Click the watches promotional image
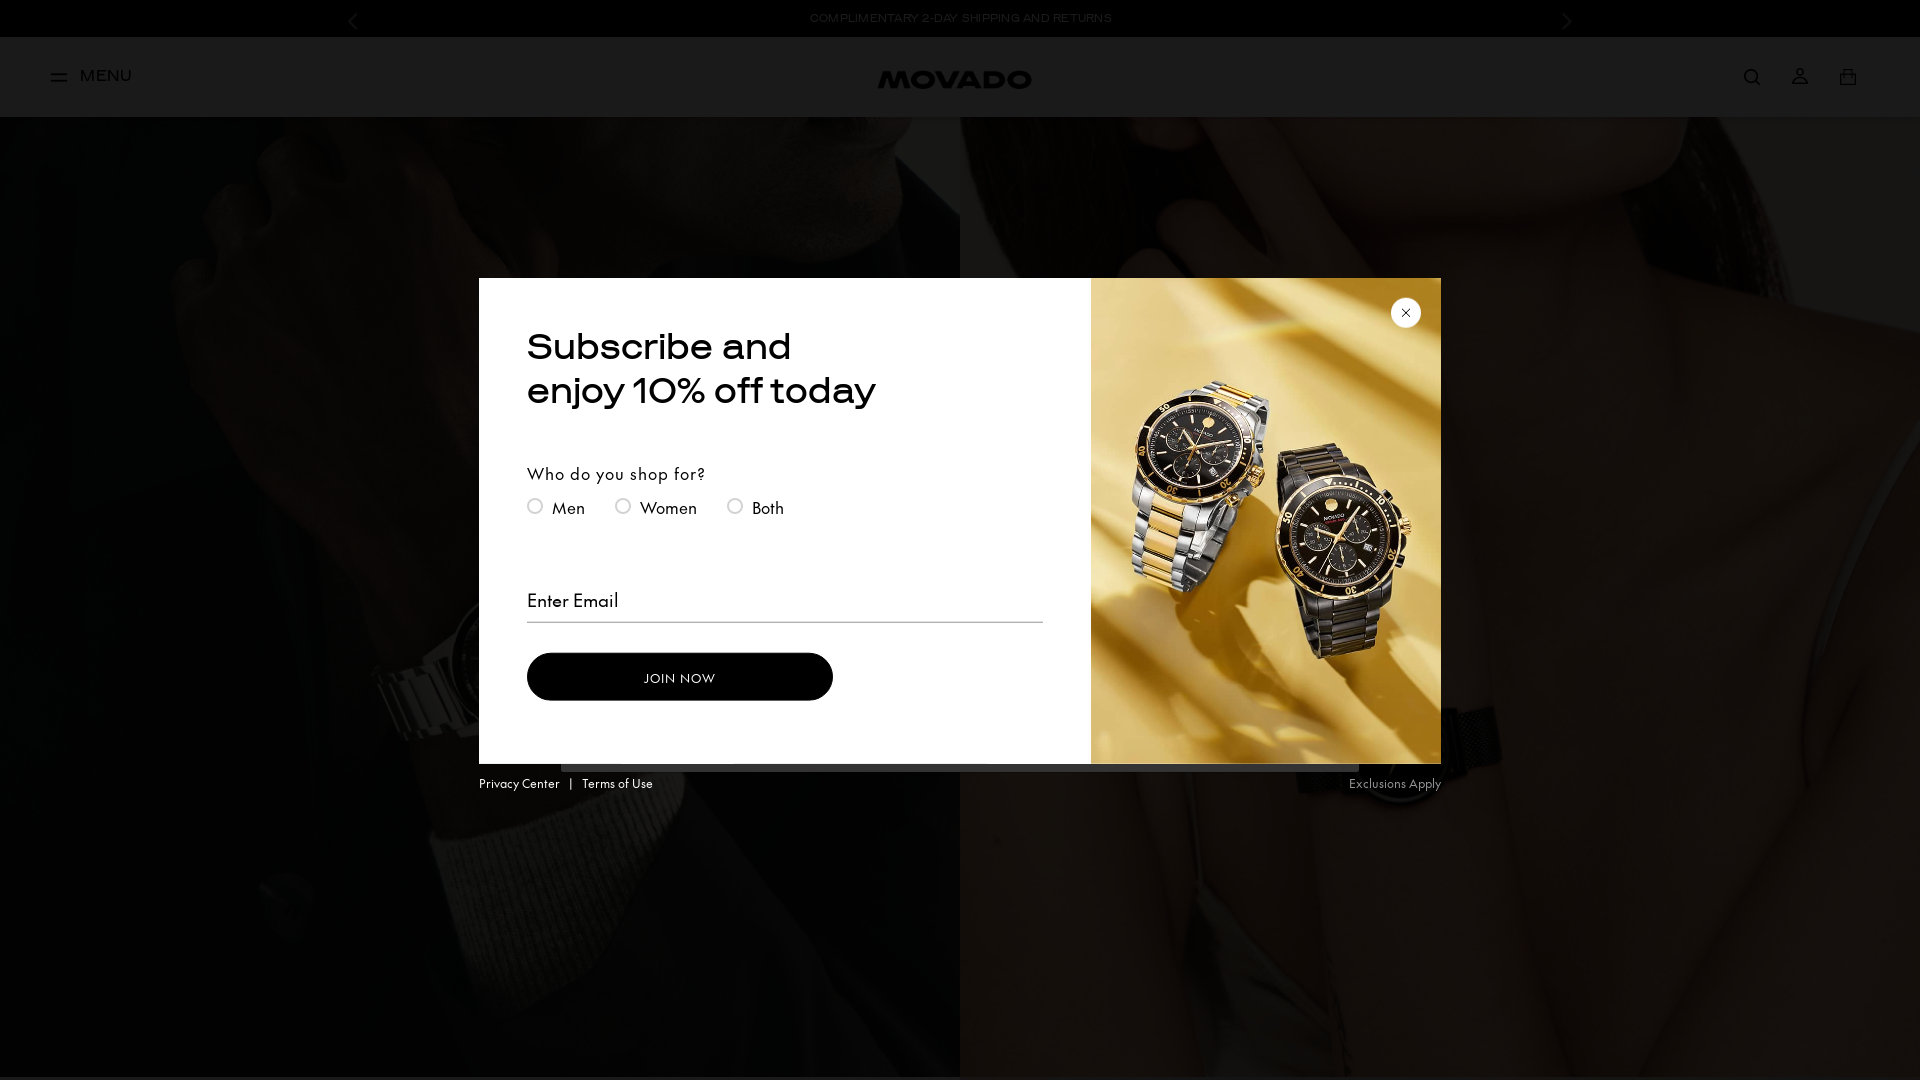The image size is (1920, 1080). (1265, 521)
